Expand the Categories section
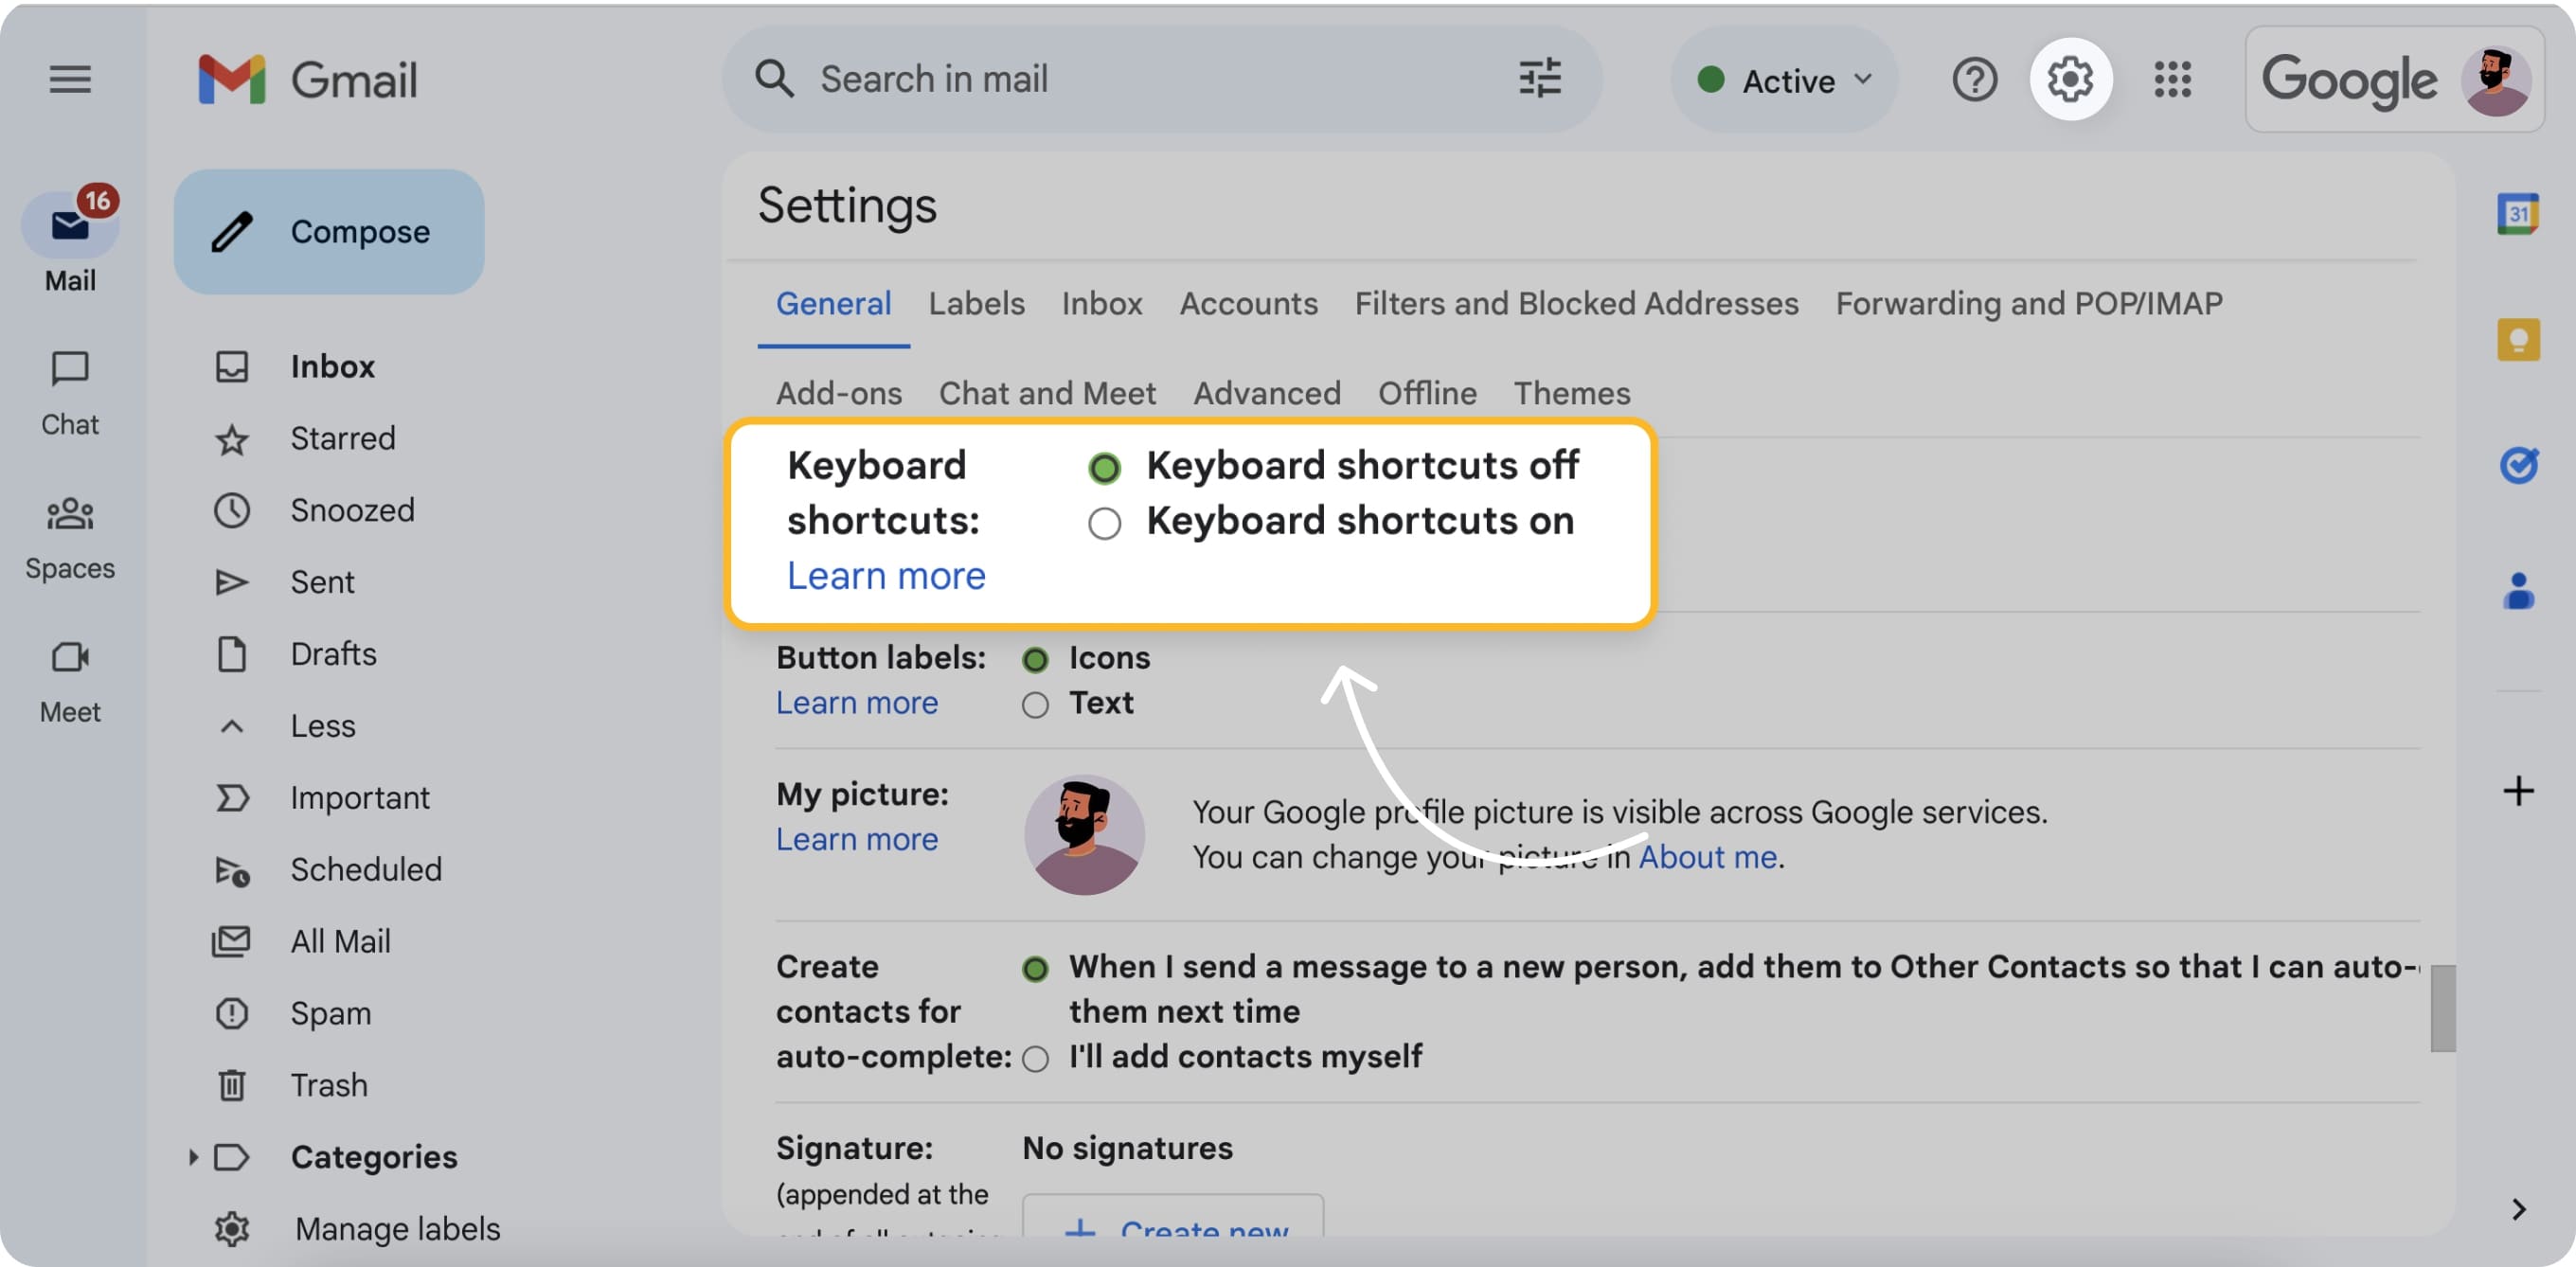 192,1157
